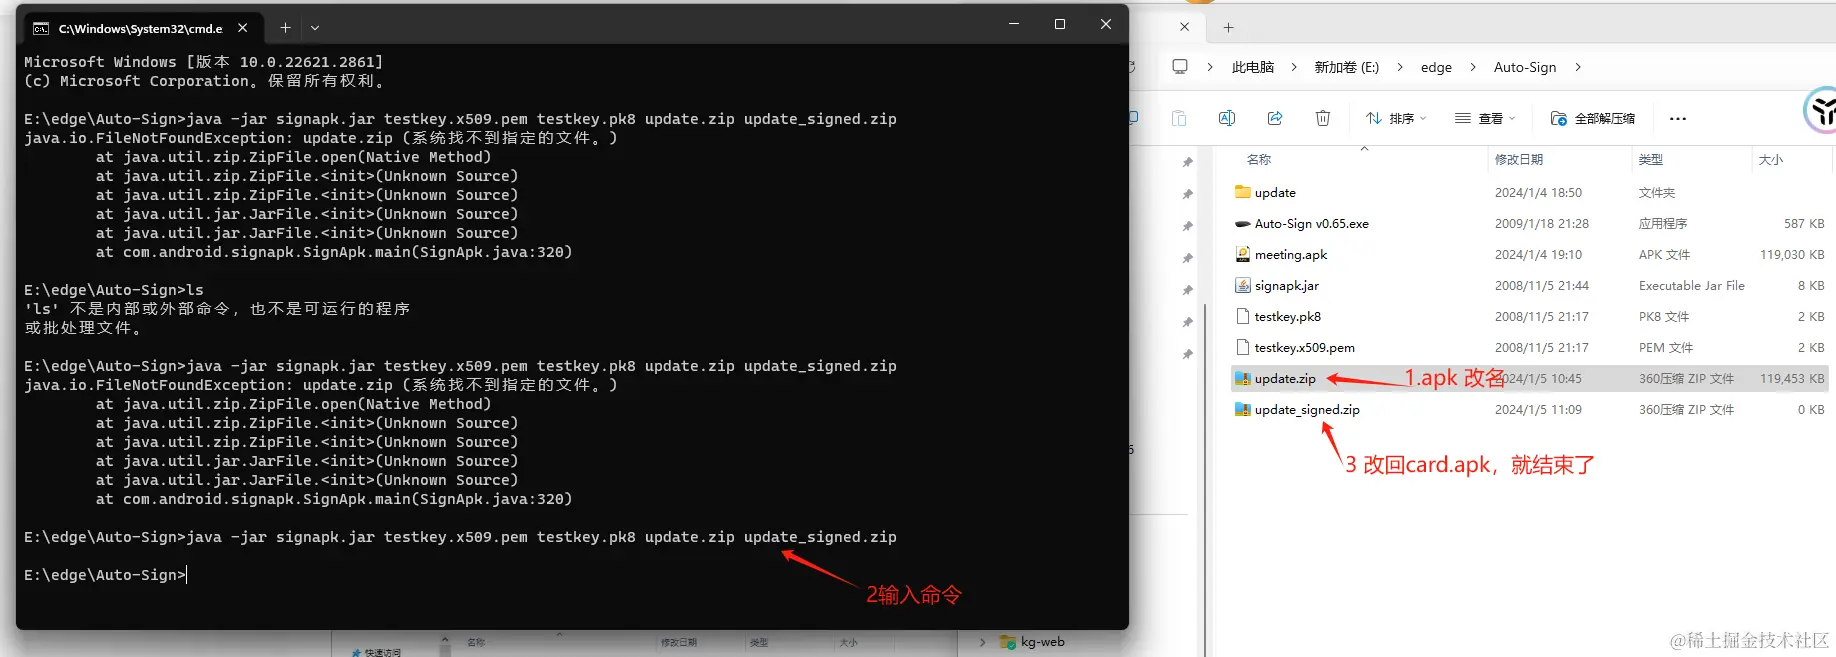Image resolution: width=1836 pixels, height=657 pixels.
Task: Expand chevron after 此电脑 breadcrumb
Action: pos(1294,67)
